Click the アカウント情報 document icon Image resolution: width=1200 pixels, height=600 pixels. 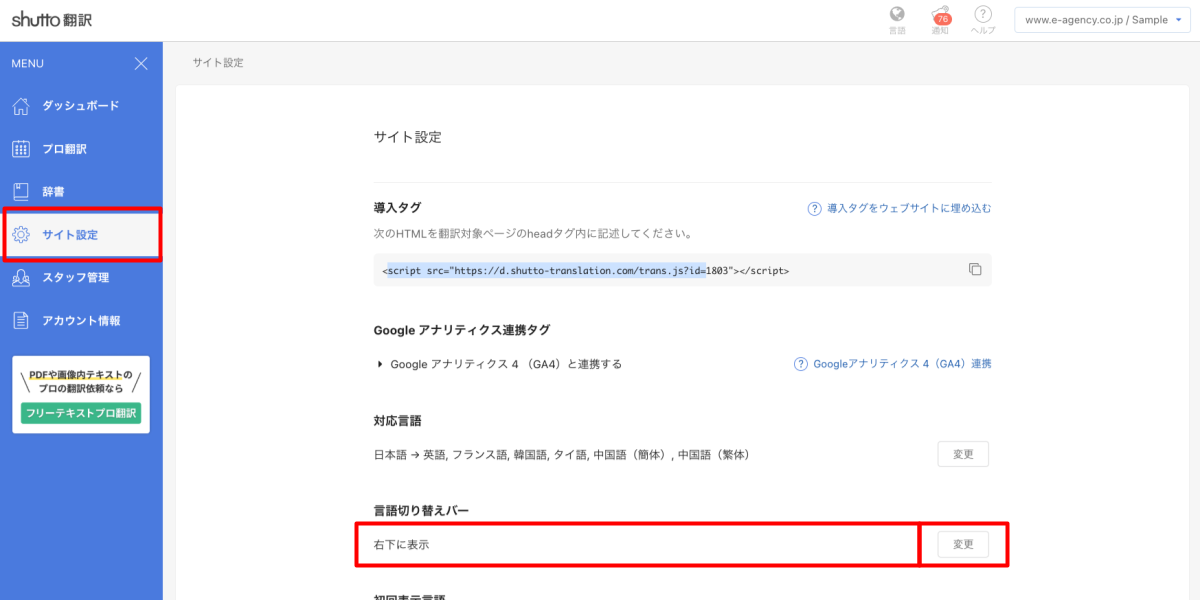[x=21, y=321]
